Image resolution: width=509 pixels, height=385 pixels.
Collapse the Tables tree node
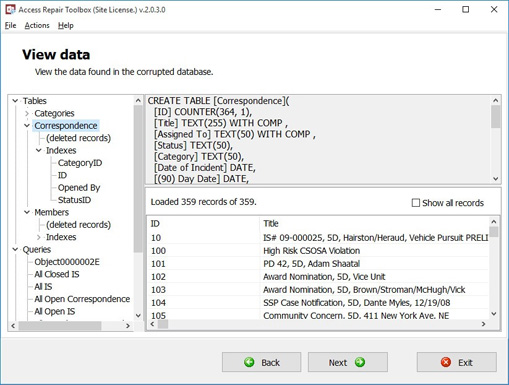click(x=15, y=101)
